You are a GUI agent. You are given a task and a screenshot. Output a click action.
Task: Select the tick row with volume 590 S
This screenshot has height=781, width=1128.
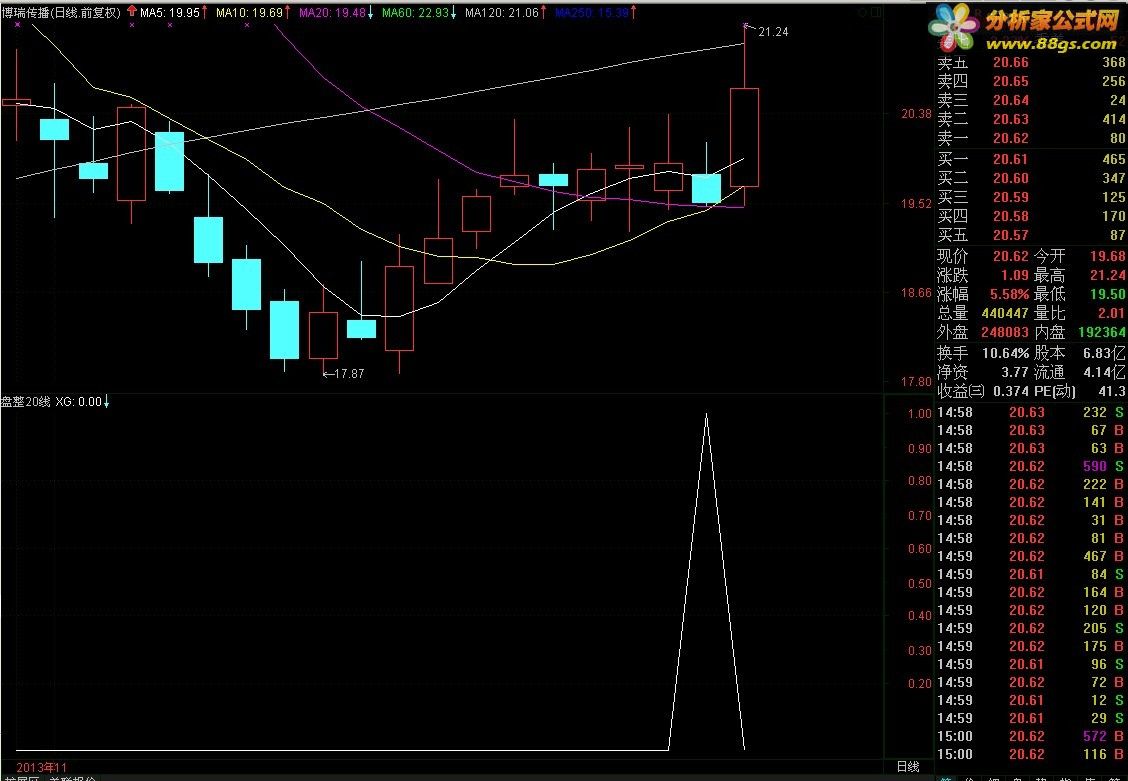(x=1031, y=466)
